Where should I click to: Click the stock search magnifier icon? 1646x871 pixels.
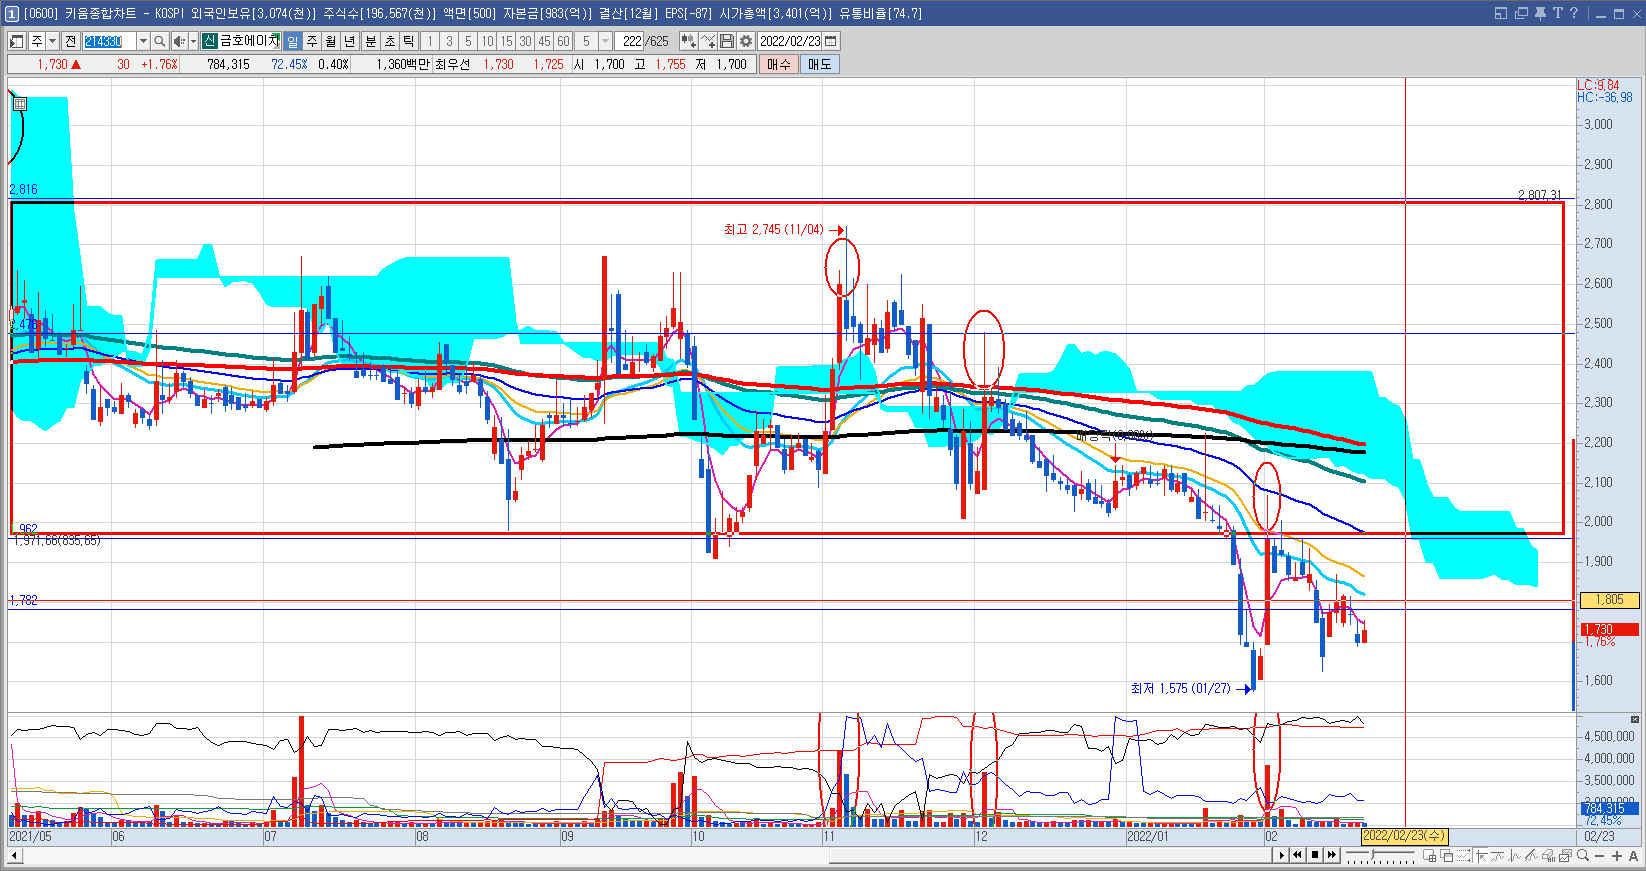159,41
